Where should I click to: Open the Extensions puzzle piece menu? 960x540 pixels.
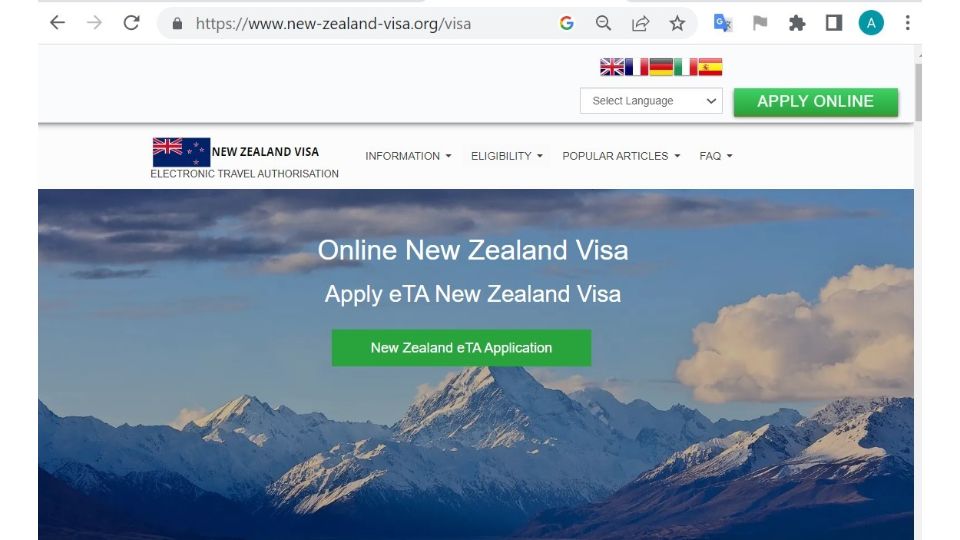[x=797, y=23]
